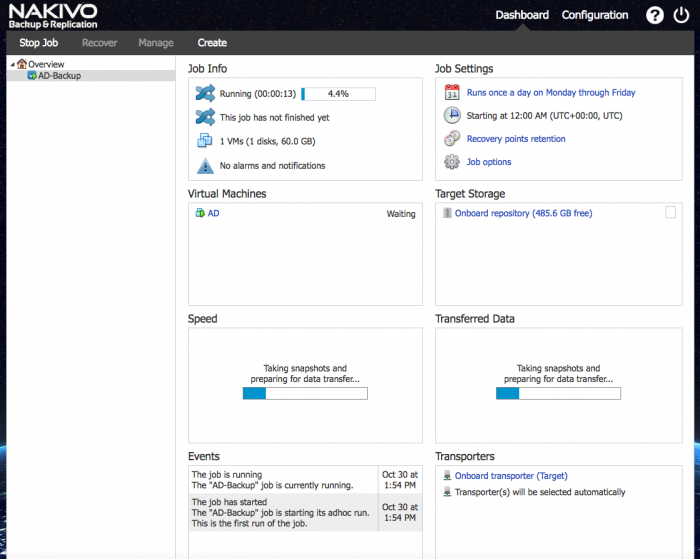Click the NAKIVO Backup & Replication logo
Image resolution: width=700 pixels, height=559 pixels.
[53, 17]
